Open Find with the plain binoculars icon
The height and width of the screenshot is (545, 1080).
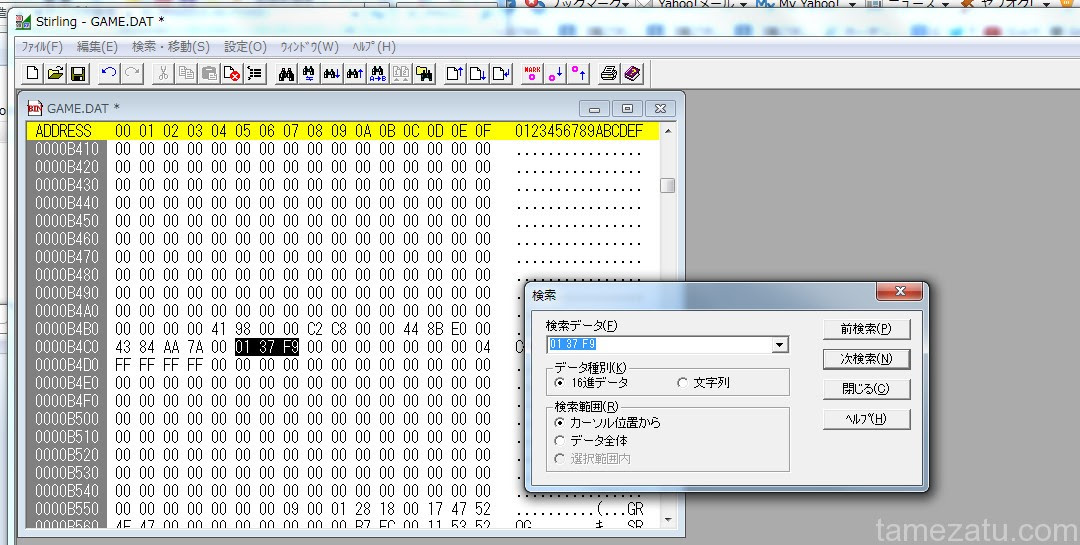(x=286, y=73)
